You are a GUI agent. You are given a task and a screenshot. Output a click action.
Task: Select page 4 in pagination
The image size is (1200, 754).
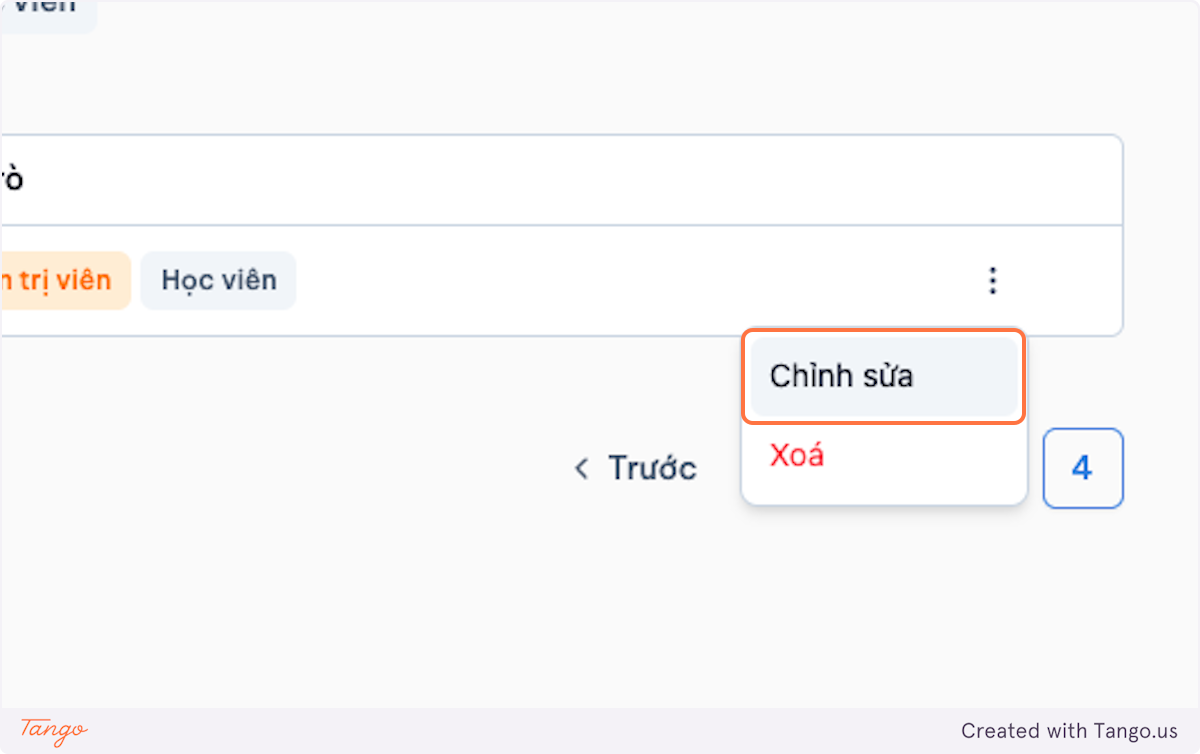coord(1083,468)
